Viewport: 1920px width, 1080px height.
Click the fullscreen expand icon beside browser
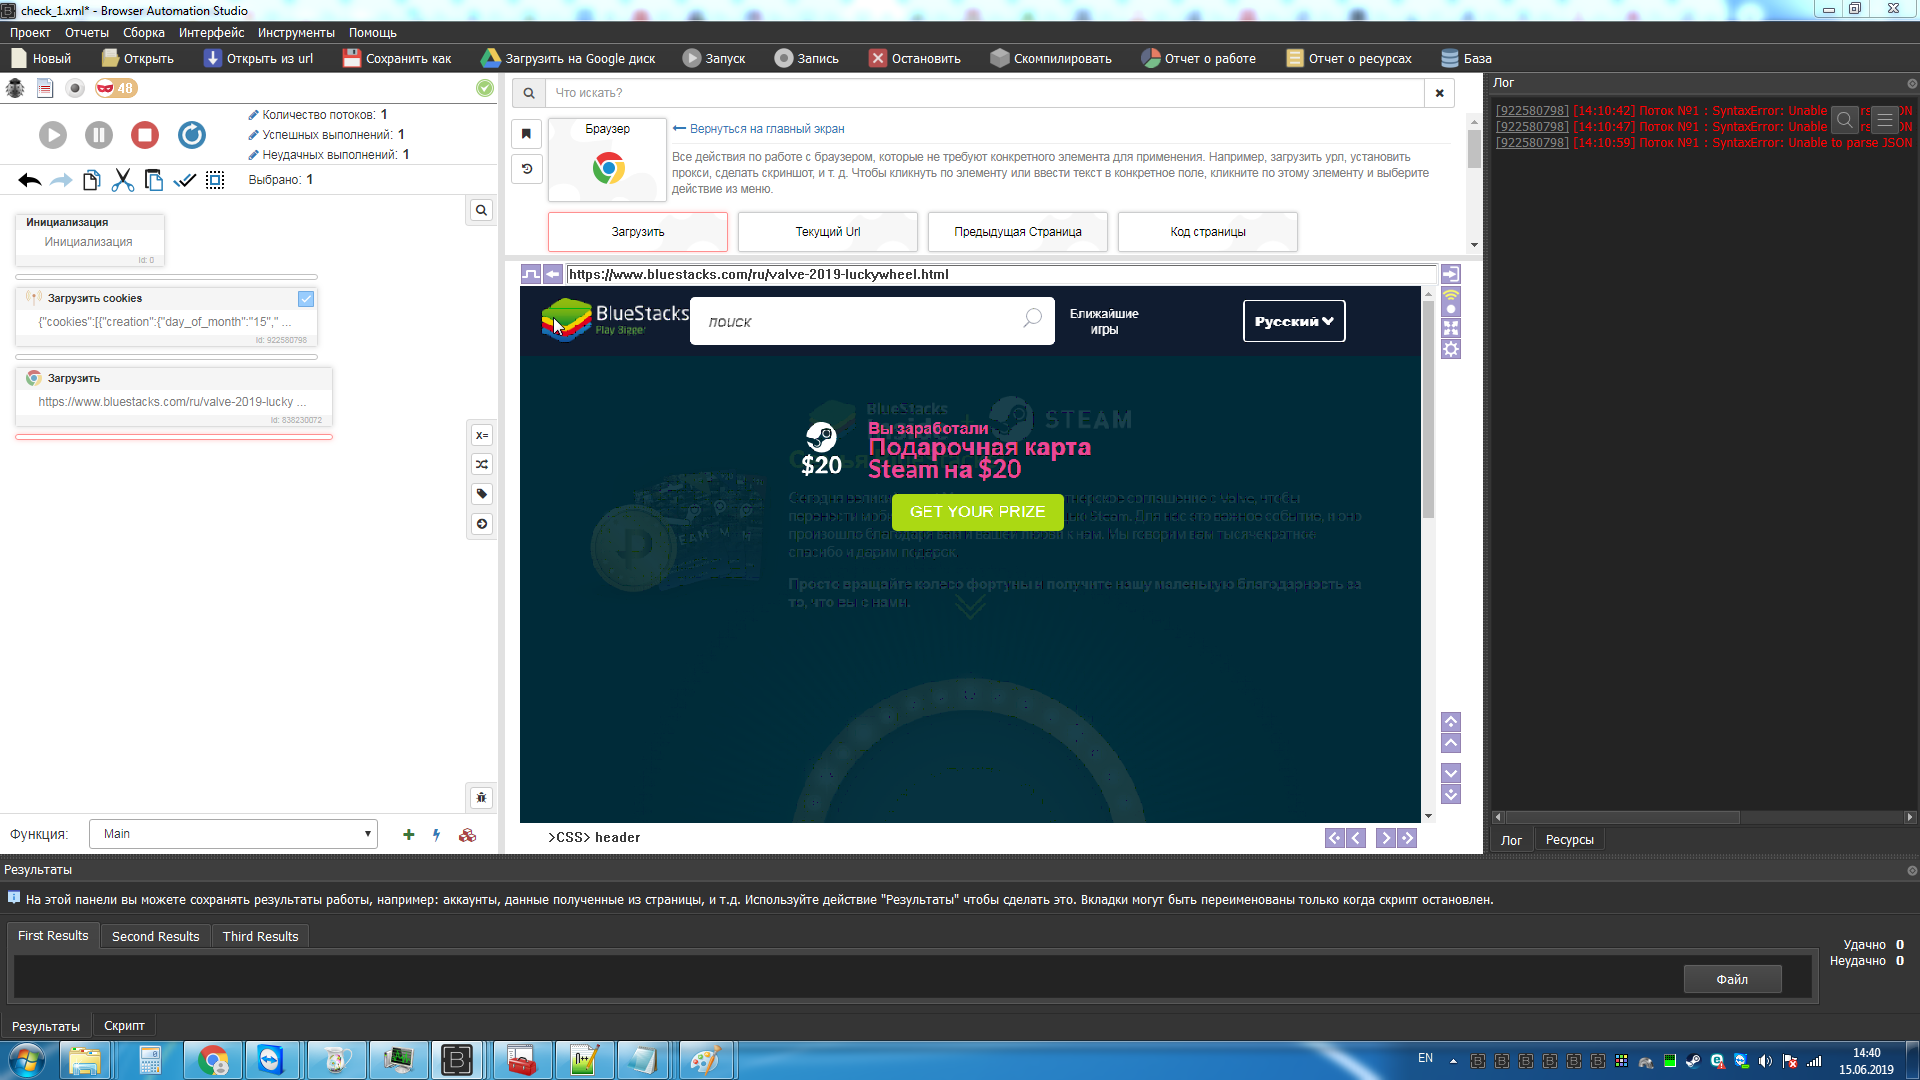tap(1451, 328)
